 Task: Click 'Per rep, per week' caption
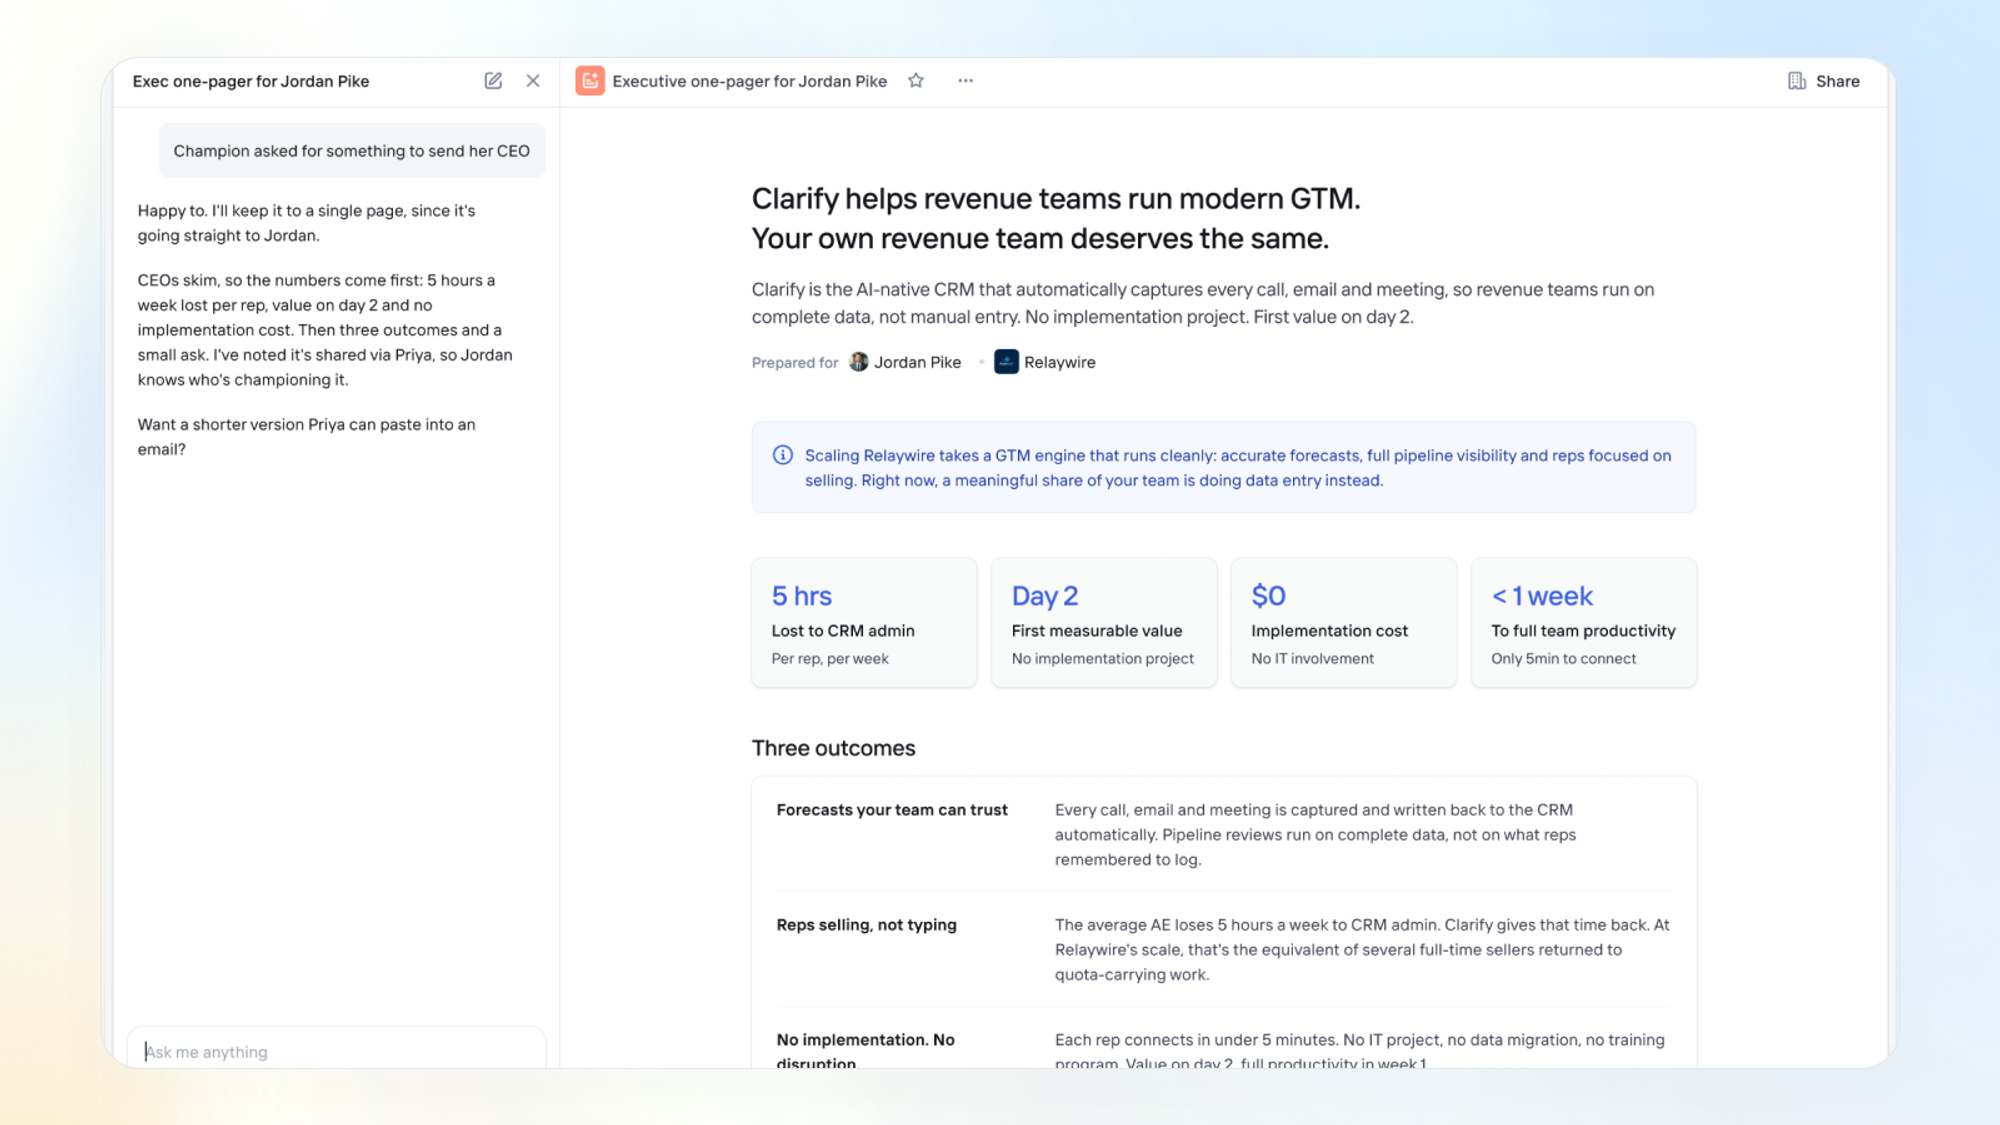830,659
